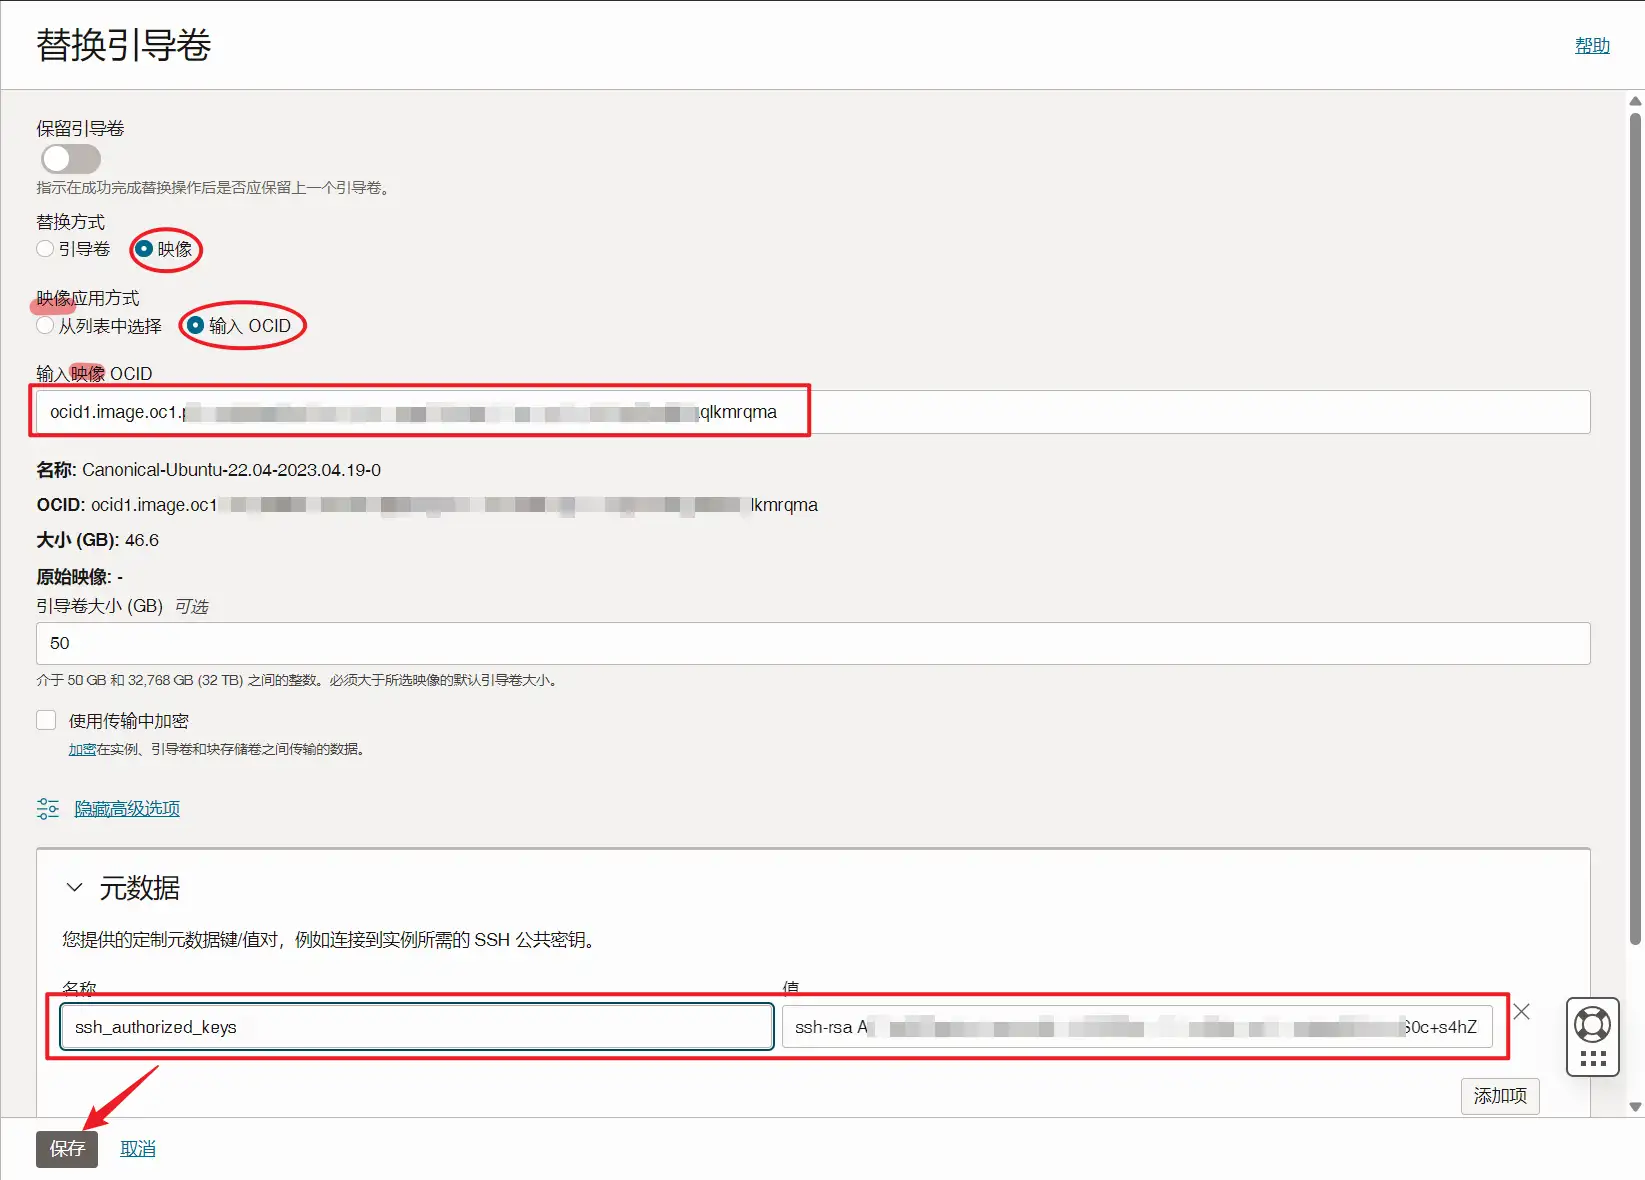
Task: Open the 帮助 help link
Action: coord(1592,45)
